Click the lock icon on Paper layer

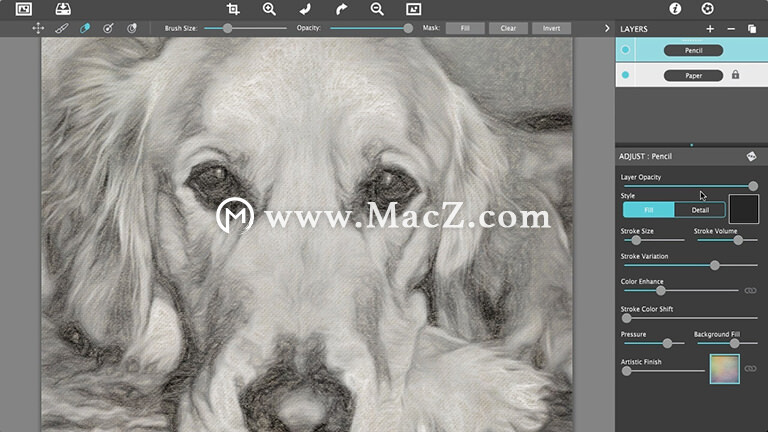click(735, 74)
